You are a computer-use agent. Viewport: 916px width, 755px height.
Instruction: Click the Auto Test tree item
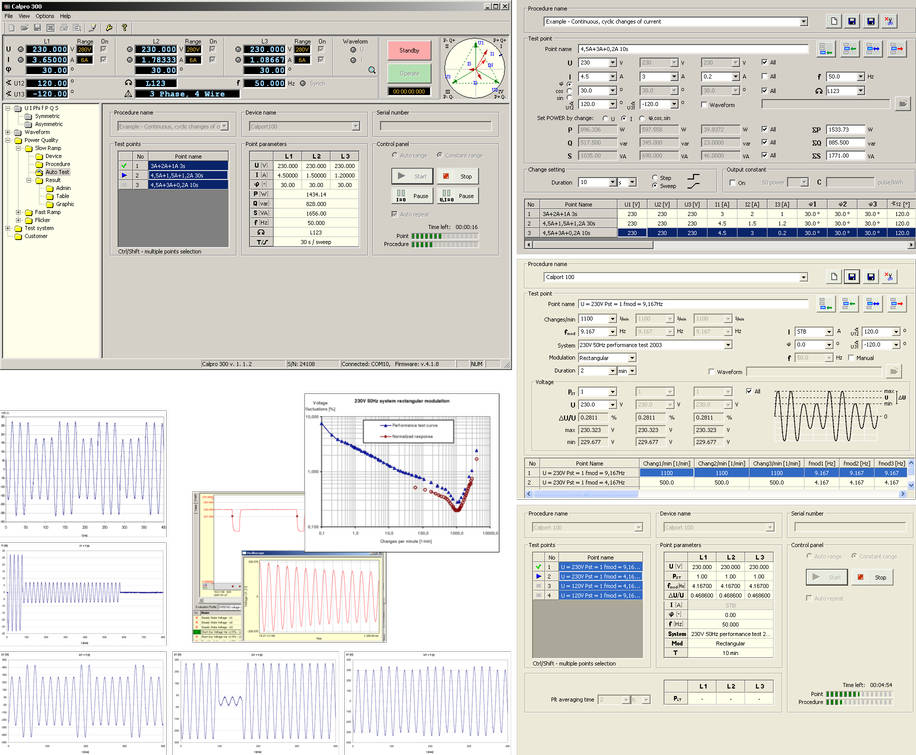(57, 172)
